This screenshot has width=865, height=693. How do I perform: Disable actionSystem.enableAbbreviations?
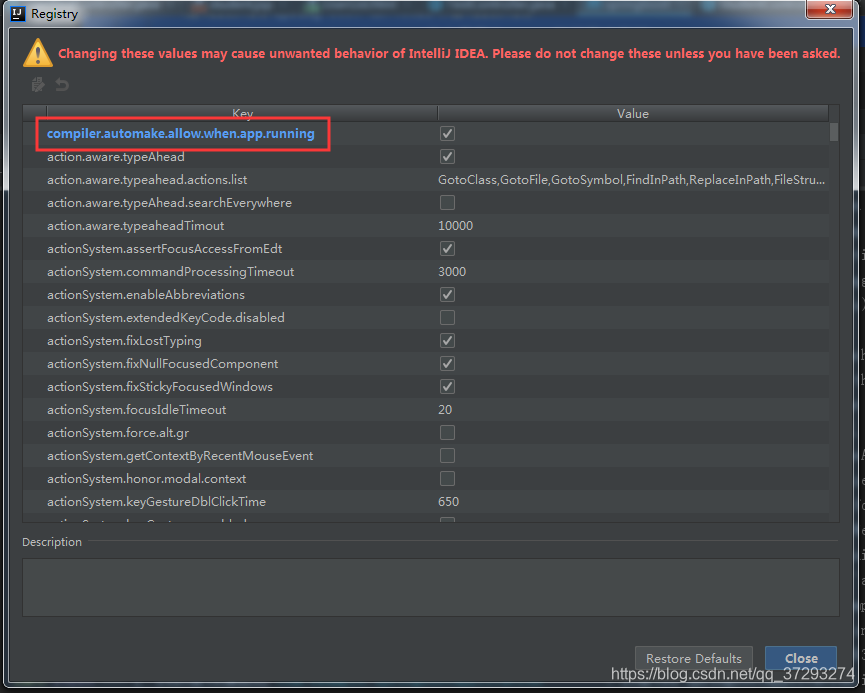(x=446, y=294)
